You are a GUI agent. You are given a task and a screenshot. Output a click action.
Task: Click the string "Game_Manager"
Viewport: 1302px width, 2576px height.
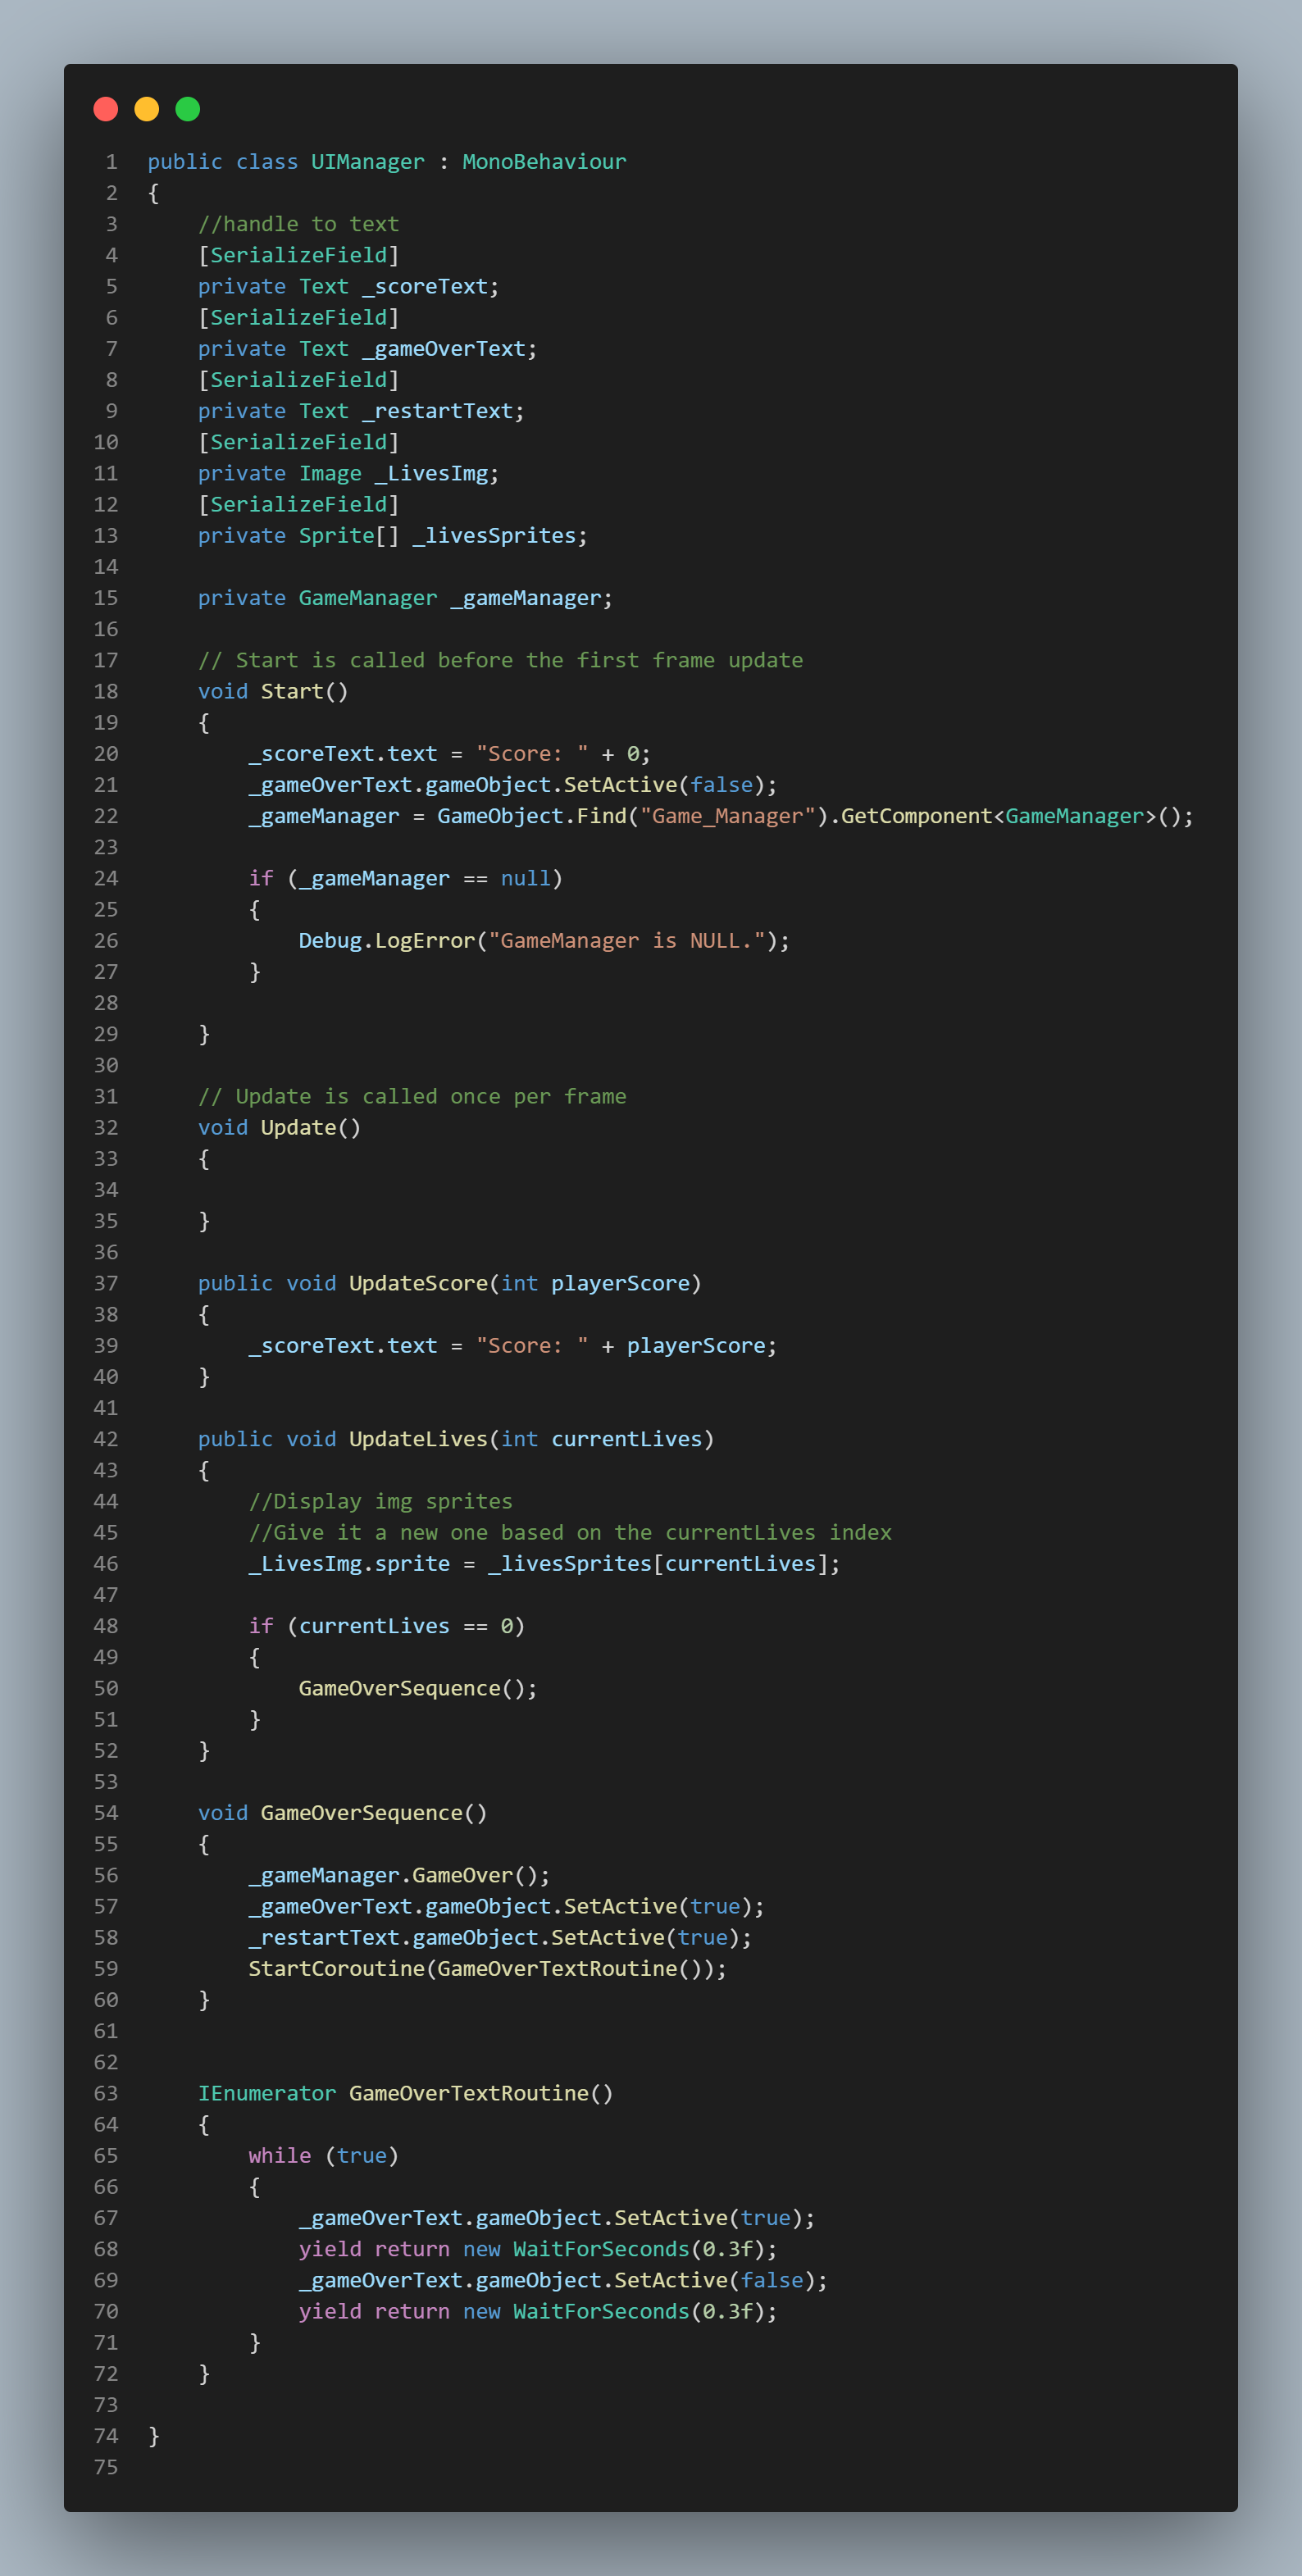(727, 816)
